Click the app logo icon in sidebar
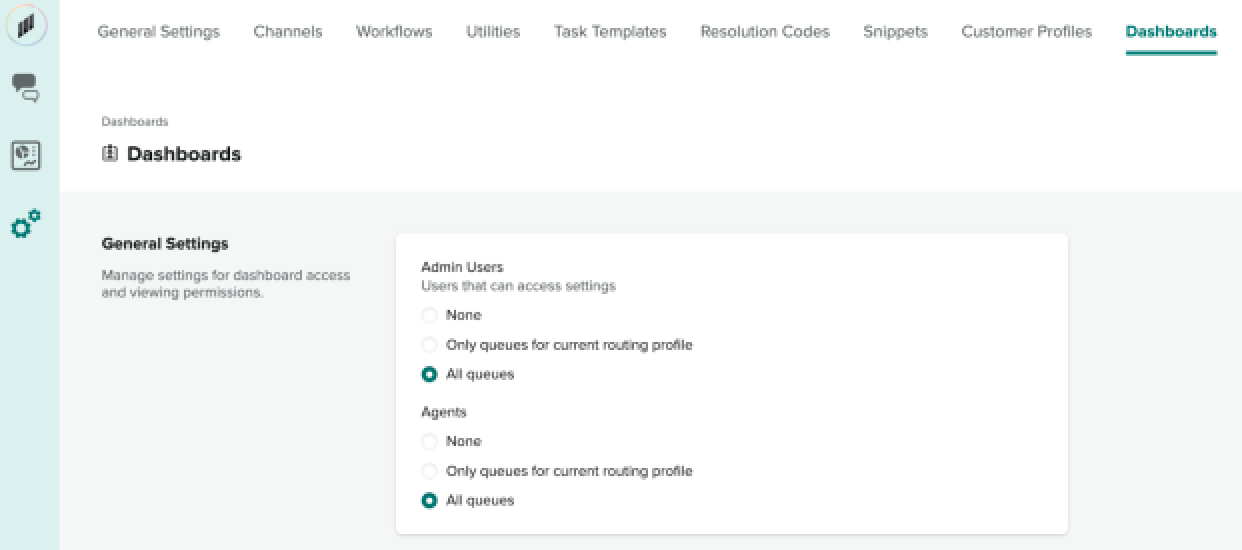Screen dimensions: 1242x550 click(x=26, y=25)
